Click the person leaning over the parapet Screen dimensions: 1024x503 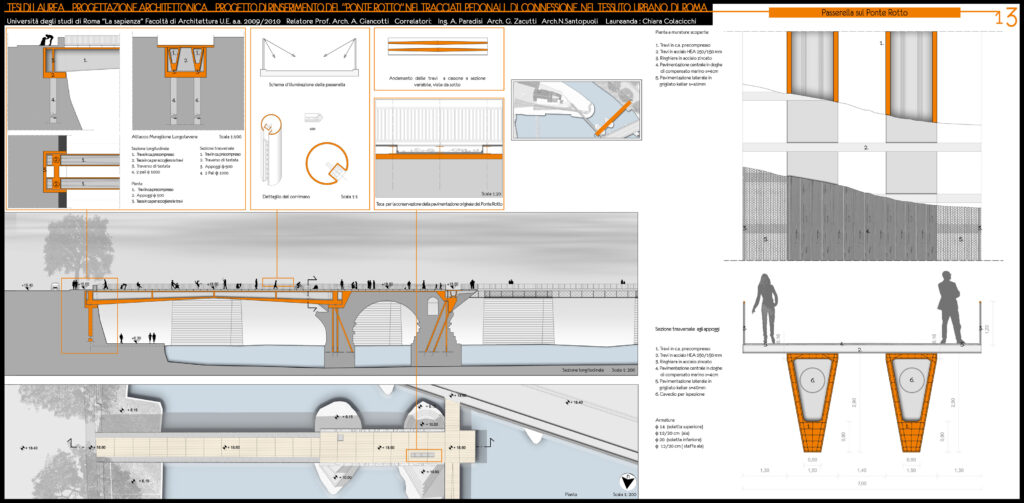pos(46,41)
